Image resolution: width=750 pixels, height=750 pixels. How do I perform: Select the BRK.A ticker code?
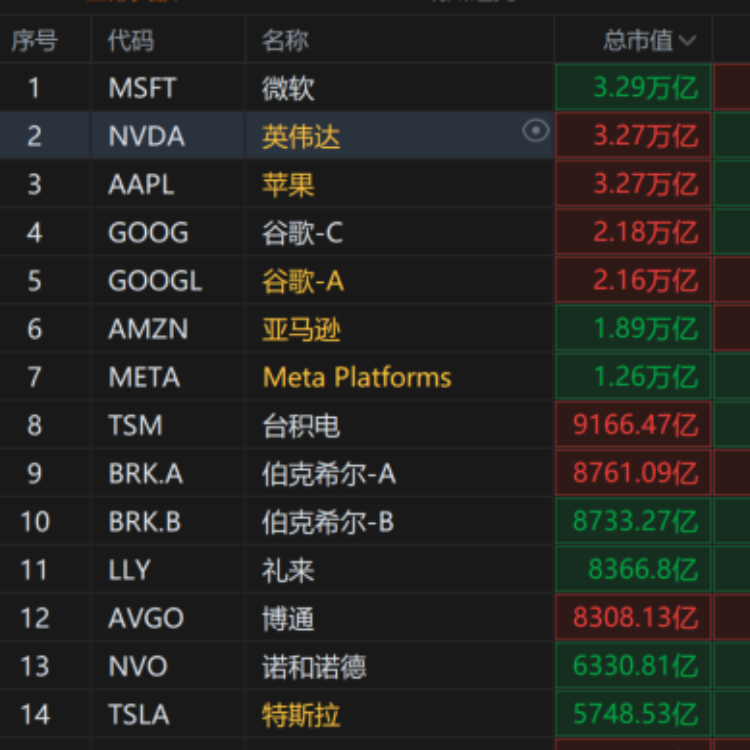145,473
